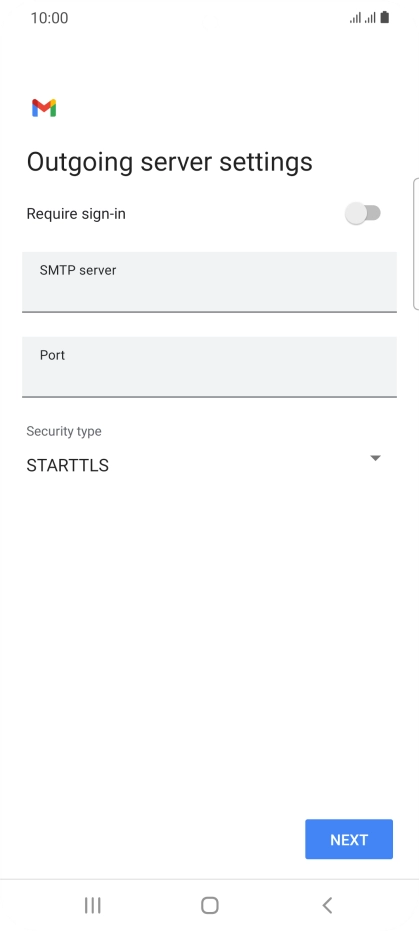Open recent apps from navigation bar

tap(93, 905)
